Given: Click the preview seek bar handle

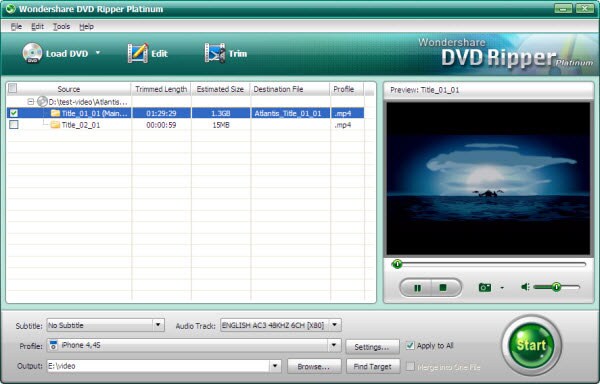Looking at the screenshot, I should (397, 264).
